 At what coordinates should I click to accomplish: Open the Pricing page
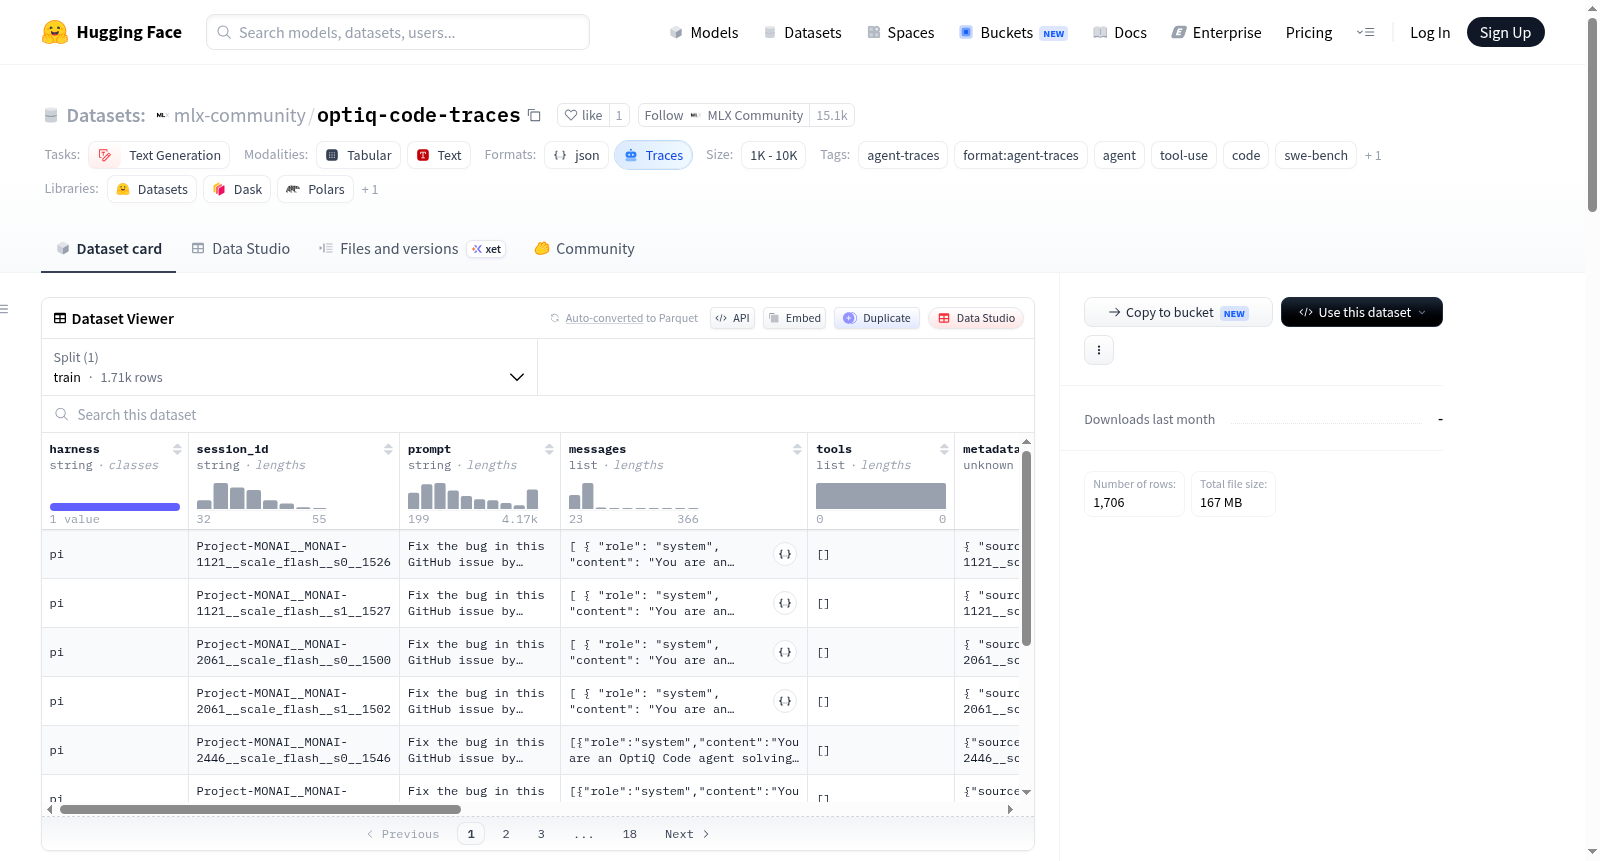[x=1309, y=32]
